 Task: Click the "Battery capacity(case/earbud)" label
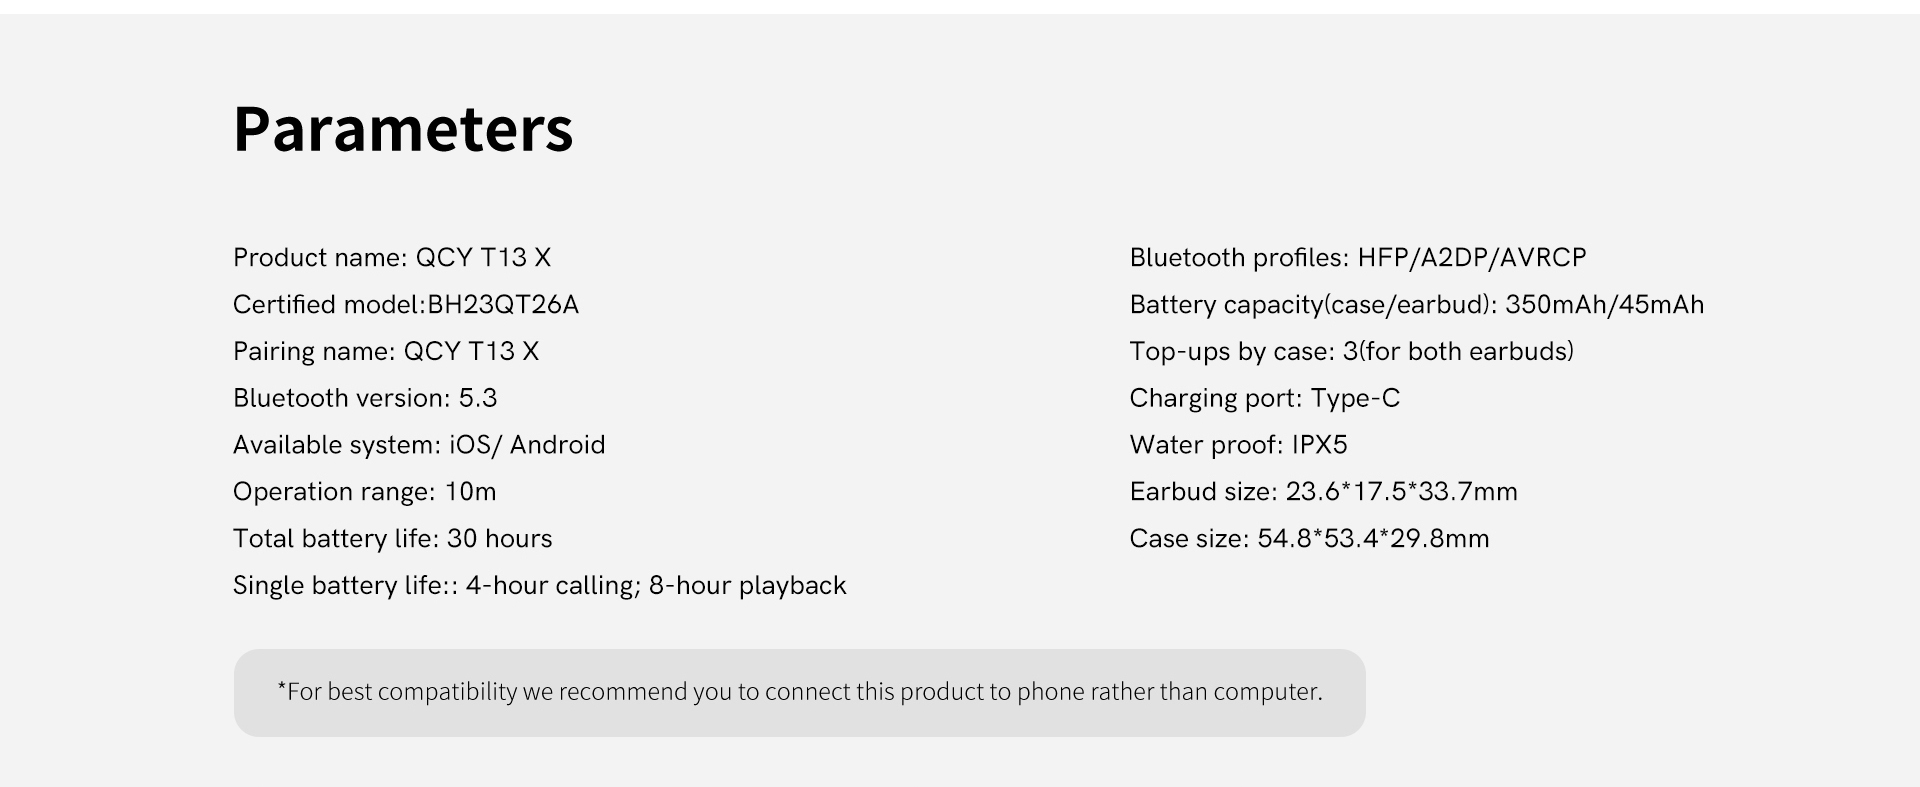pyautogui.click(x=1312, y=305)
